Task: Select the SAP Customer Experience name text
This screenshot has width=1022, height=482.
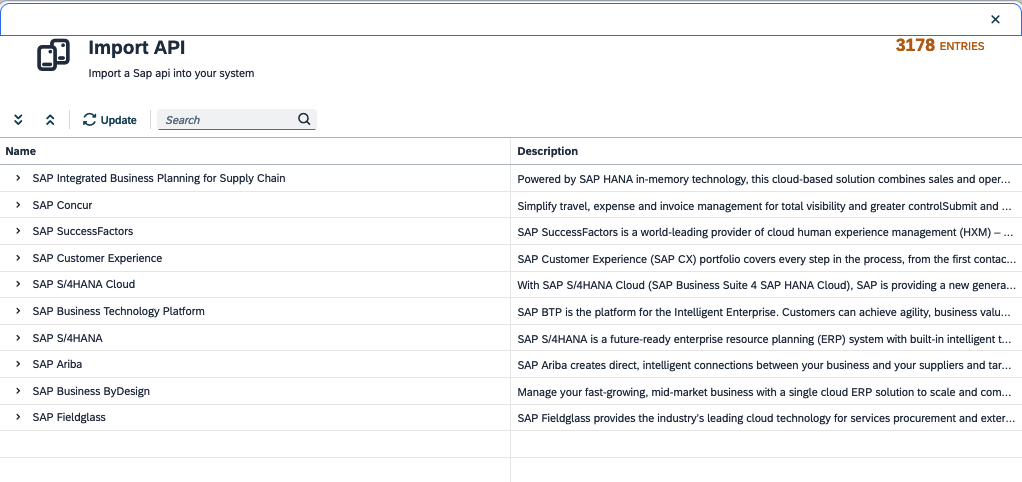Action: (97, 258)
